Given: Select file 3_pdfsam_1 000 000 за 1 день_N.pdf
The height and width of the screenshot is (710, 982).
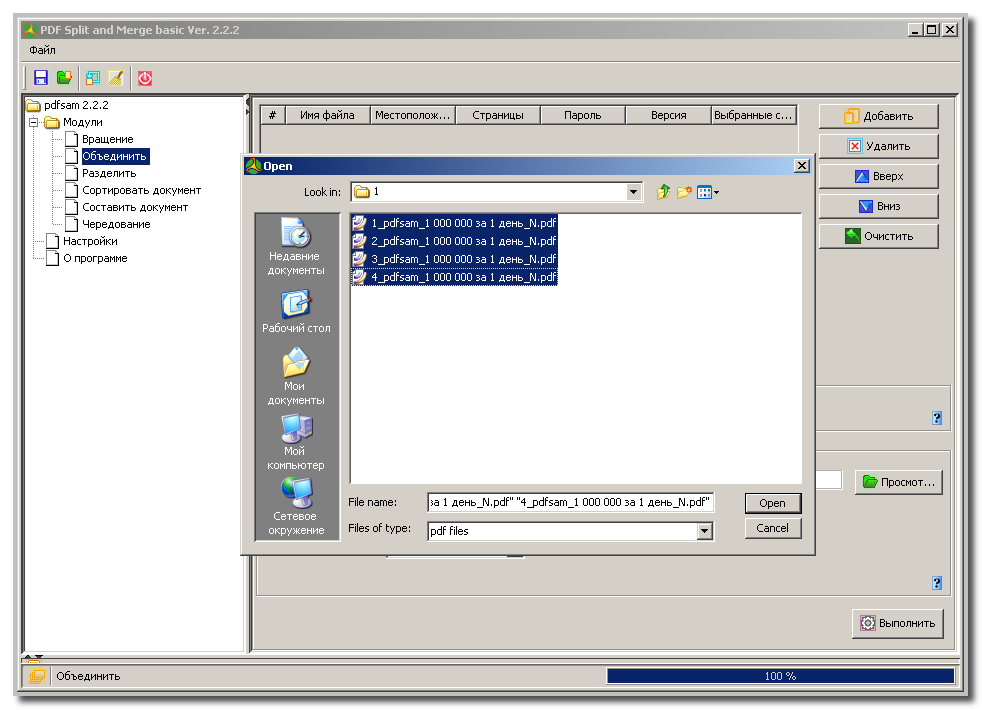Looking at the screenshot, I should (x=454, y=259).
